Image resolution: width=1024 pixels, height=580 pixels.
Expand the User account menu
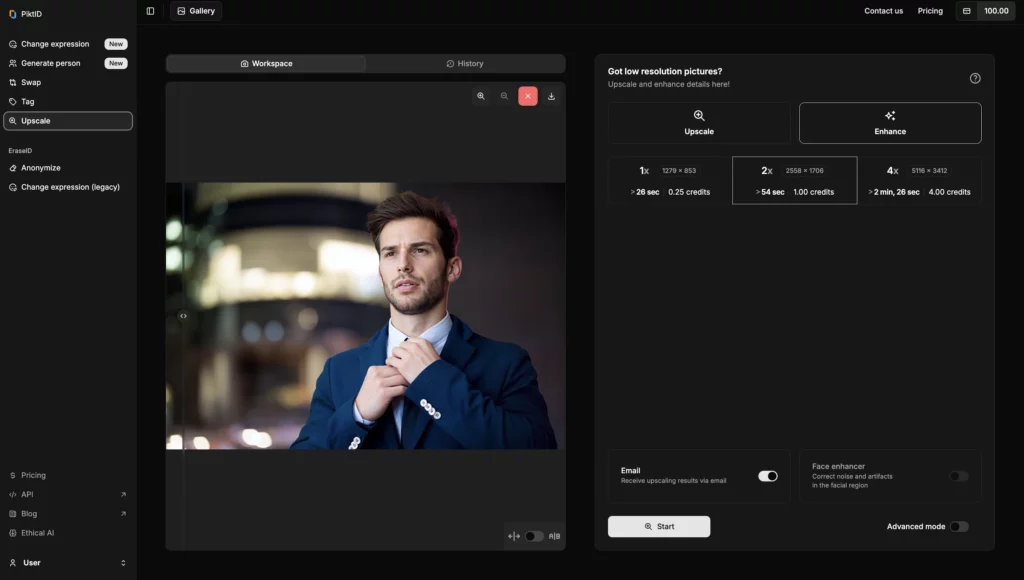point(67,562)
